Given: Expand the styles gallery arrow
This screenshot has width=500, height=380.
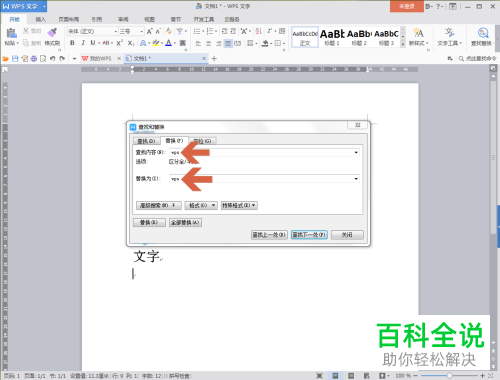Looking at the screenshot, I should pos(403,44).
